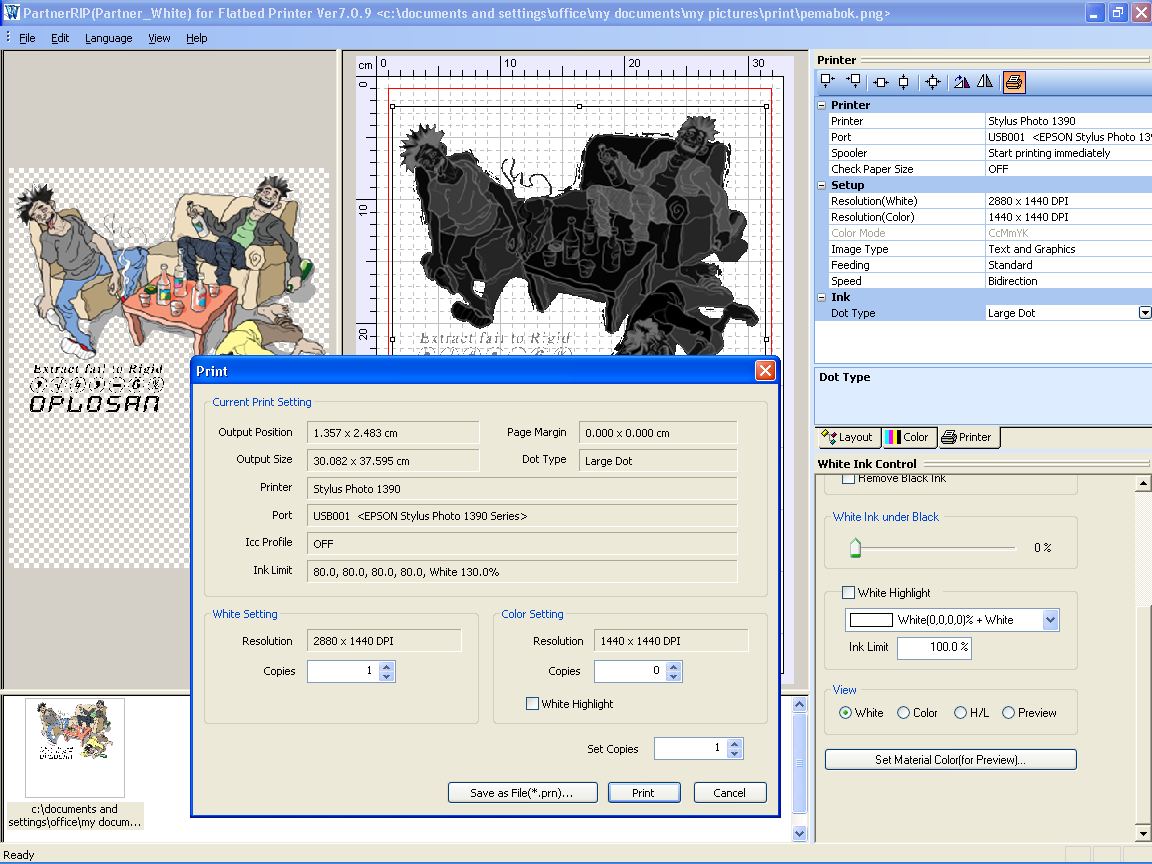The width and height of the screenshot is (1152, 864).
Task: Collapse the Ink property group
Action: tap(822, 297)
